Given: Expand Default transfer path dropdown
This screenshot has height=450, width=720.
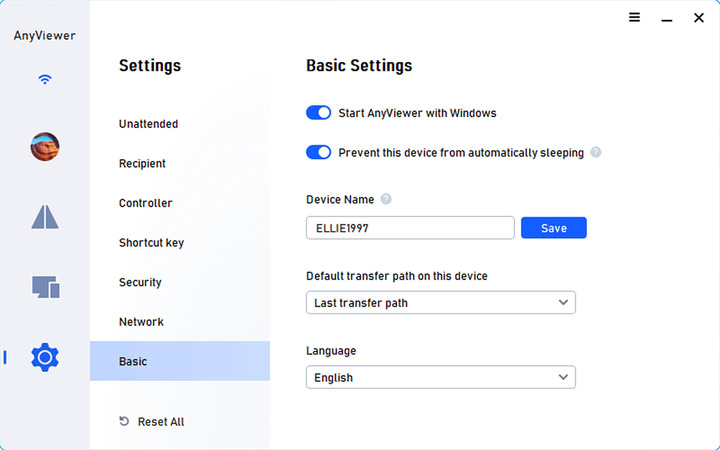Looking at the screenshot, I should pos(440,302).
